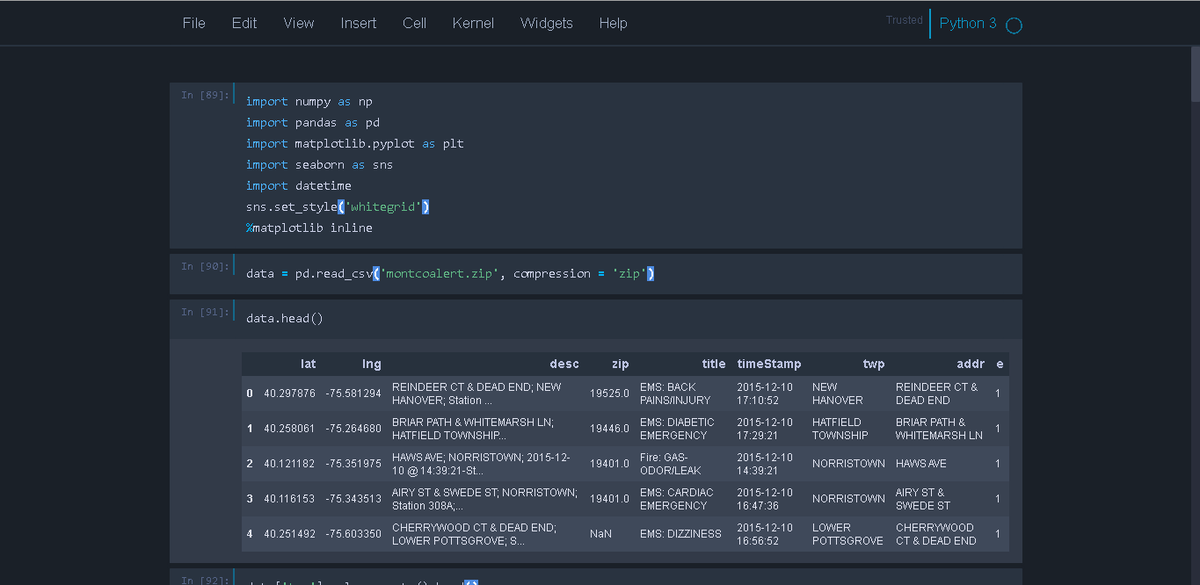Click the 'LOWER POTTSGROVE' township cell

point(848,534)
